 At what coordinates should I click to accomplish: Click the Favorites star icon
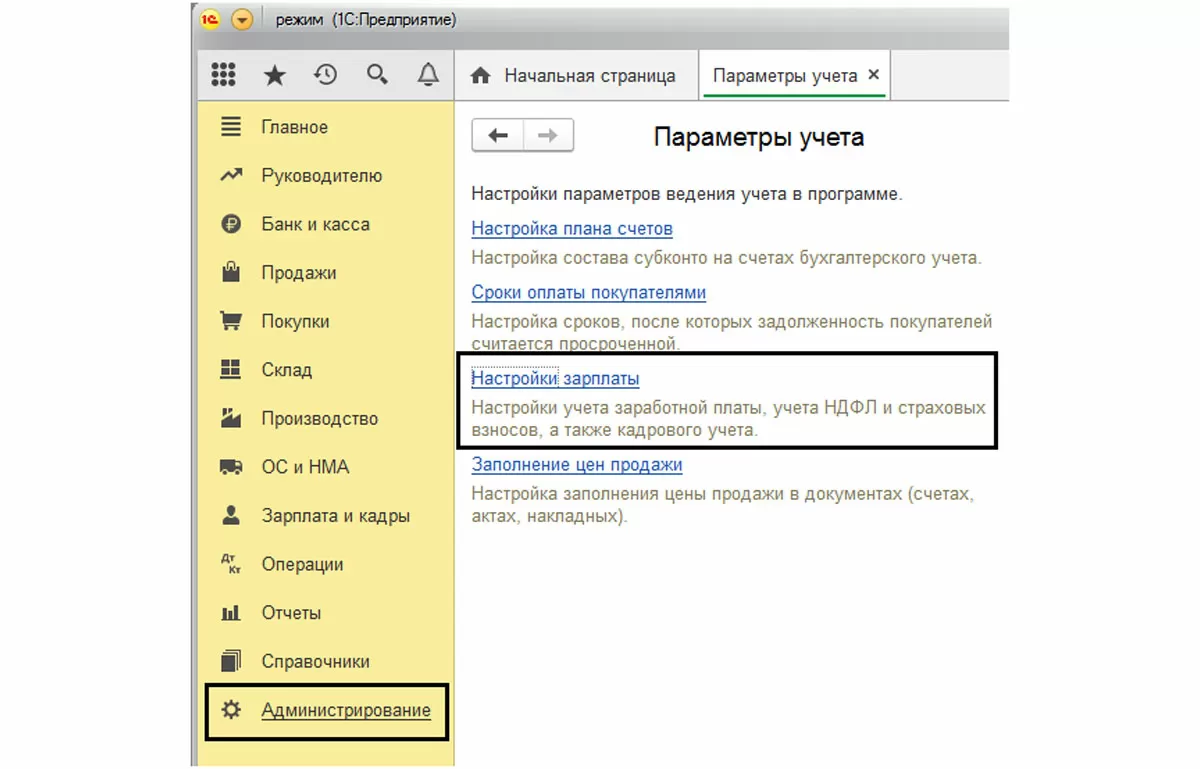274,75
